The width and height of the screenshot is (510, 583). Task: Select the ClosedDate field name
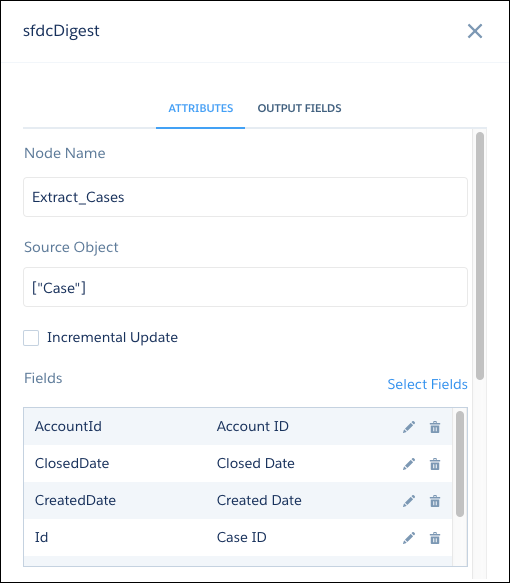[x=72, y=463]
